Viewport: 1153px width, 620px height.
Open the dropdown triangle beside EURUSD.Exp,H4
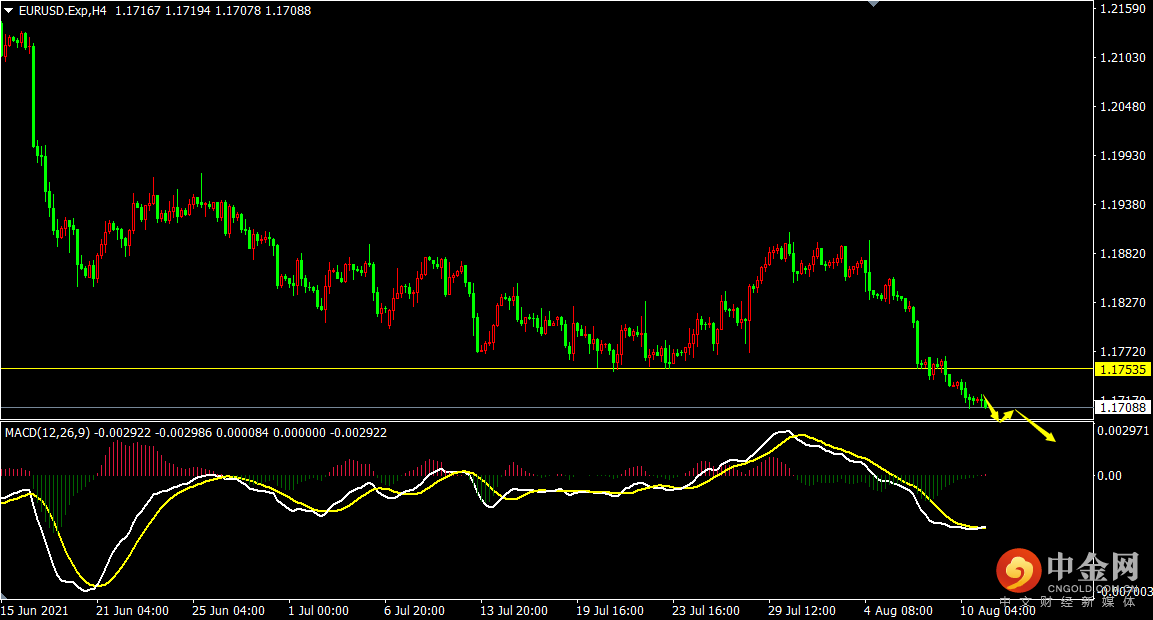coord(9,10)
